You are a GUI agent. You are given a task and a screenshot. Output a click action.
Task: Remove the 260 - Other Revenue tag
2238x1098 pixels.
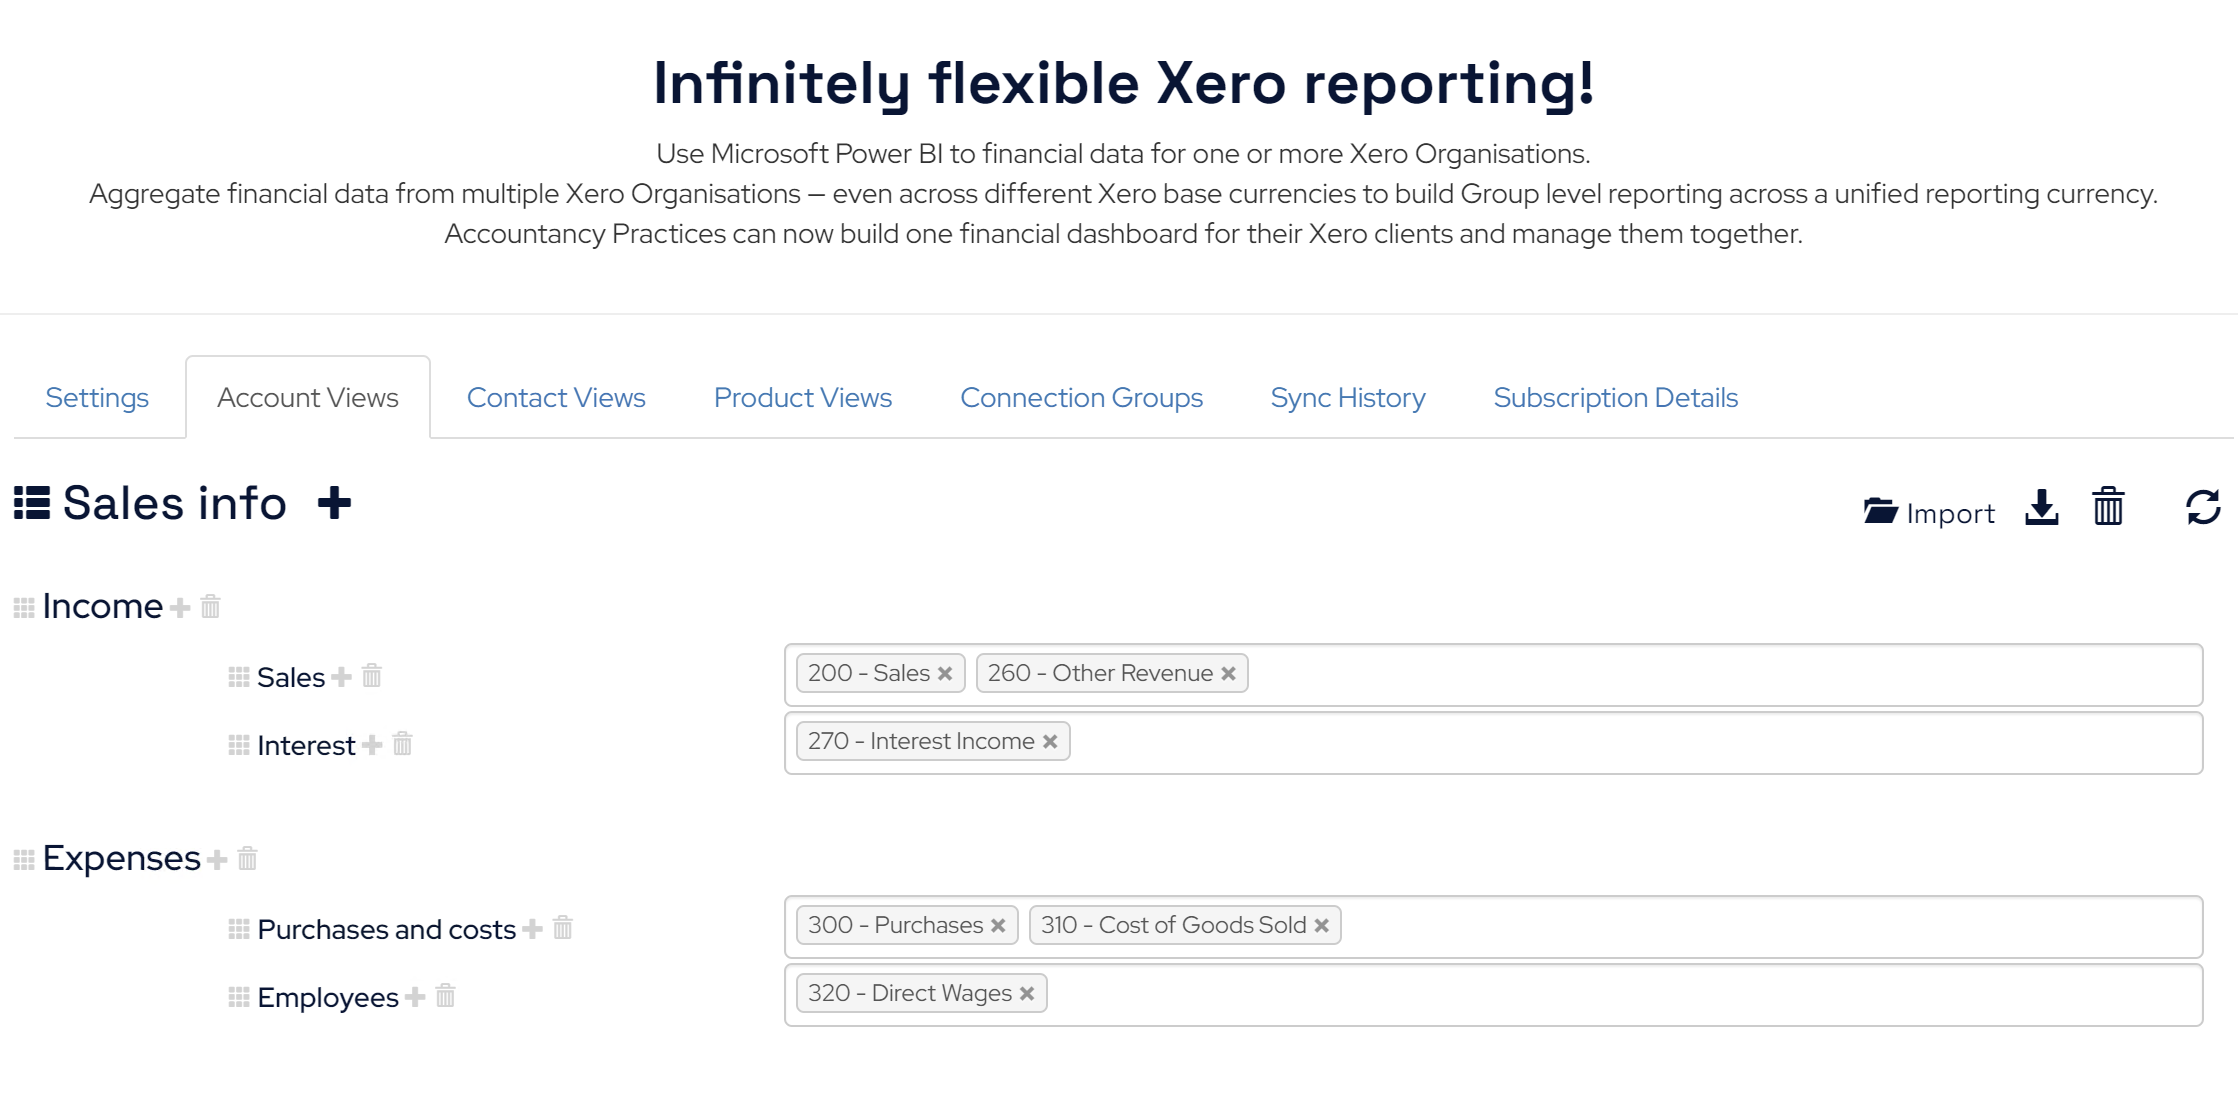click(x=1227, y=674)
